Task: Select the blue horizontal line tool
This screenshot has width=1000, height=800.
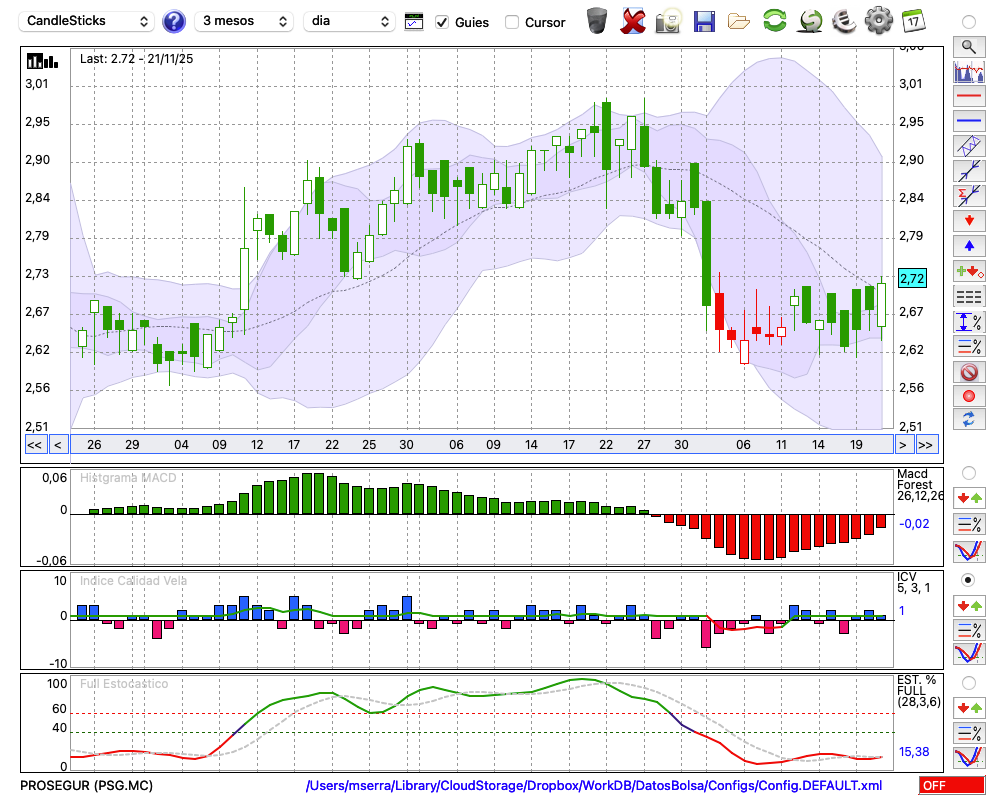Action: pos(968,121)
